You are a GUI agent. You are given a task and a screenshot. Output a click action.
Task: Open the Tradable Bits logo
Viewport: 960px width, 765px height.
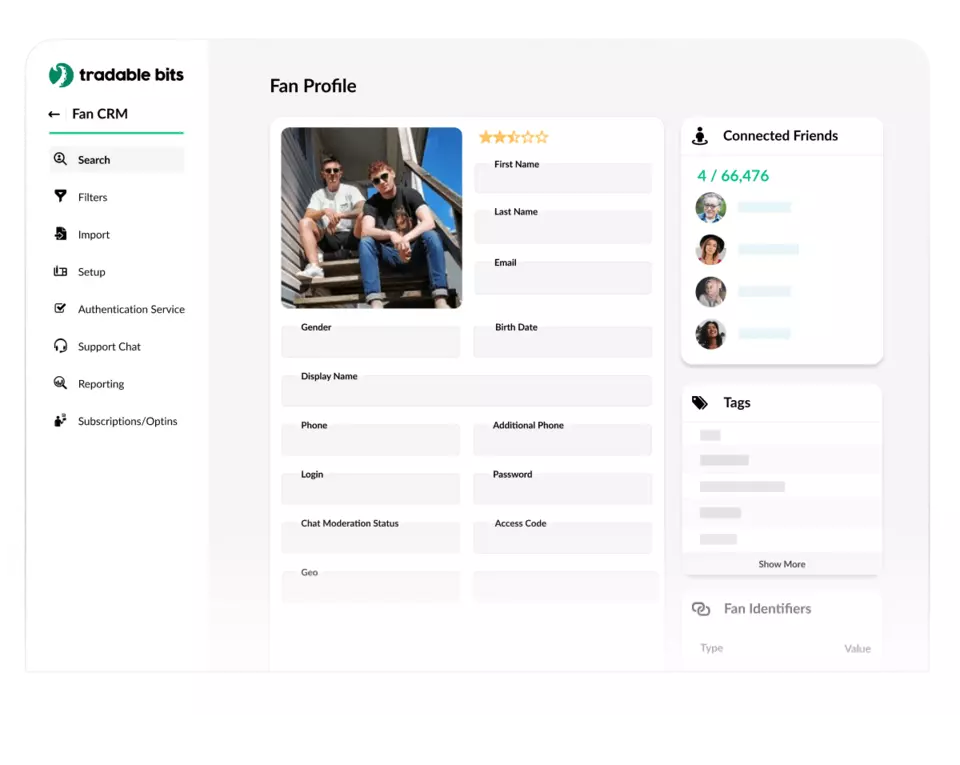[116, 75]
